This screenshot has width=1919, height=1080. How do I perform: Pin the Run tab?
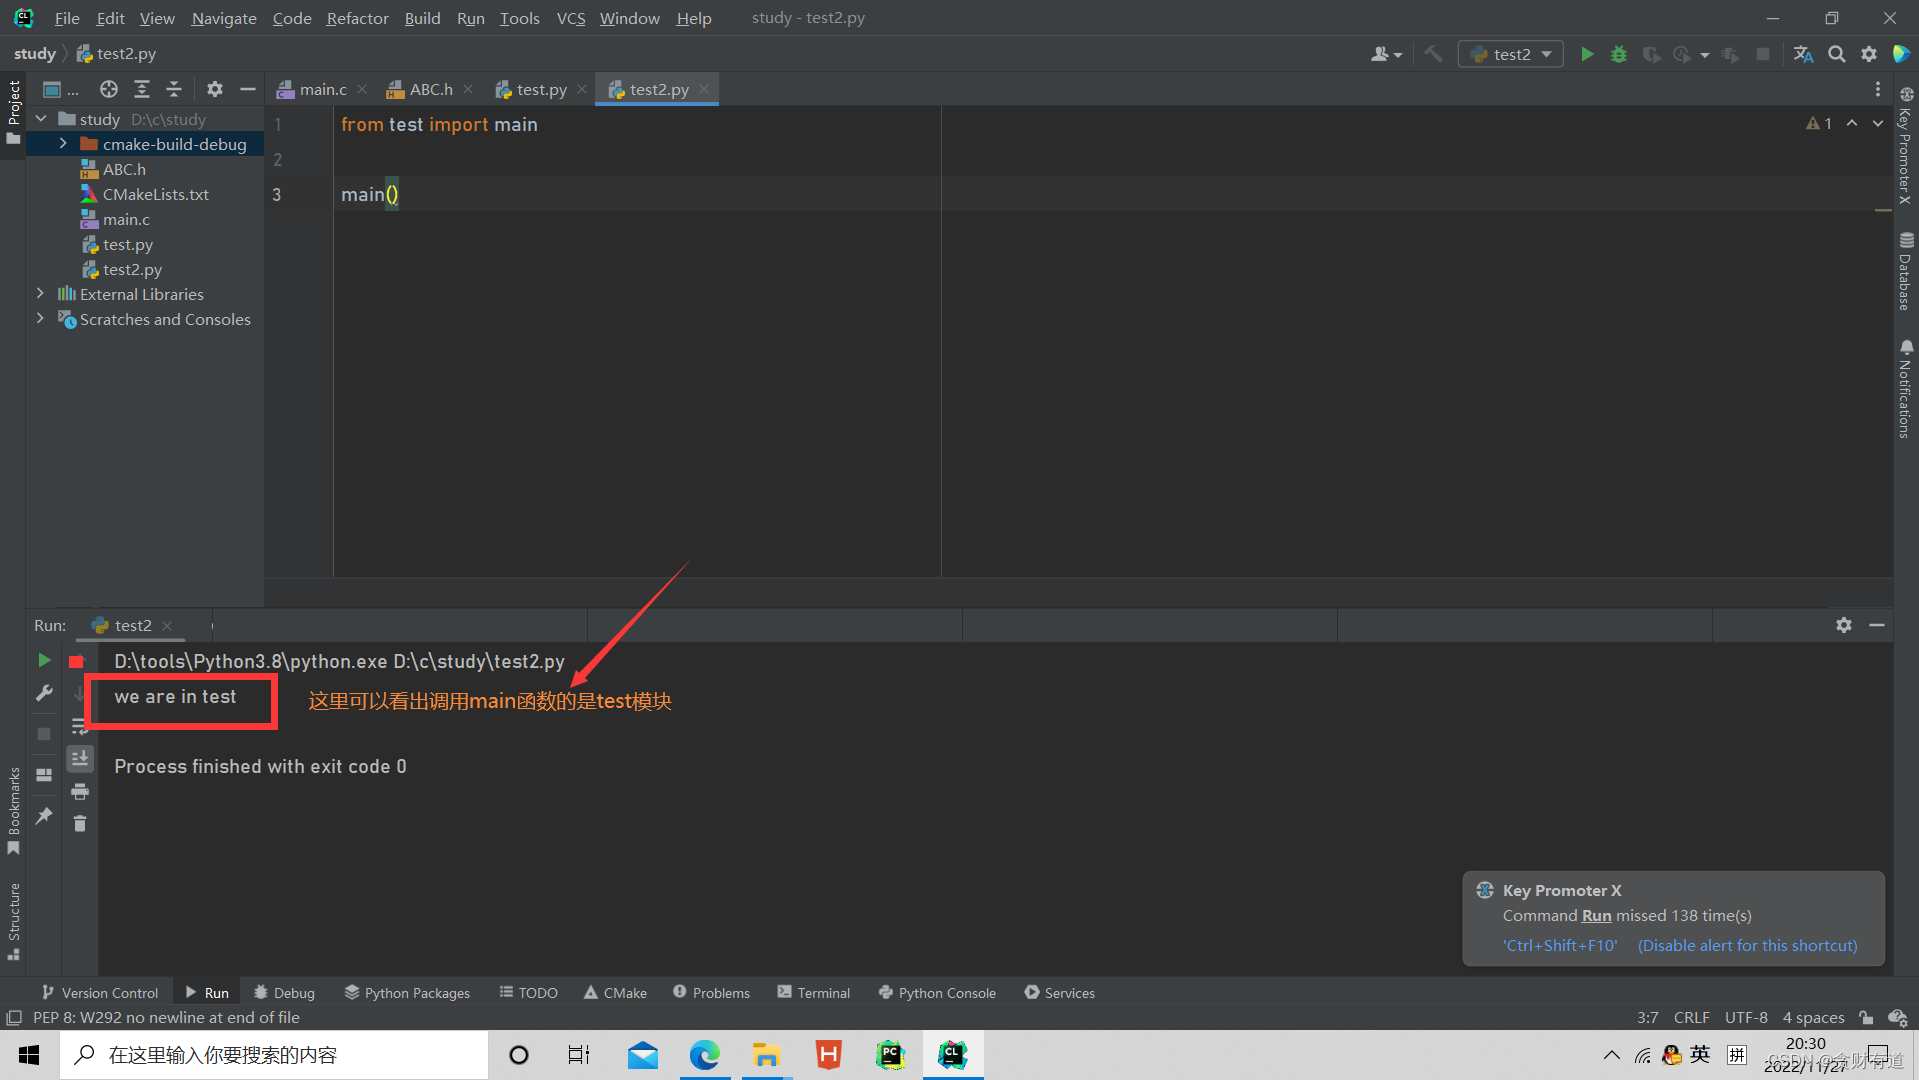point(44,816)
